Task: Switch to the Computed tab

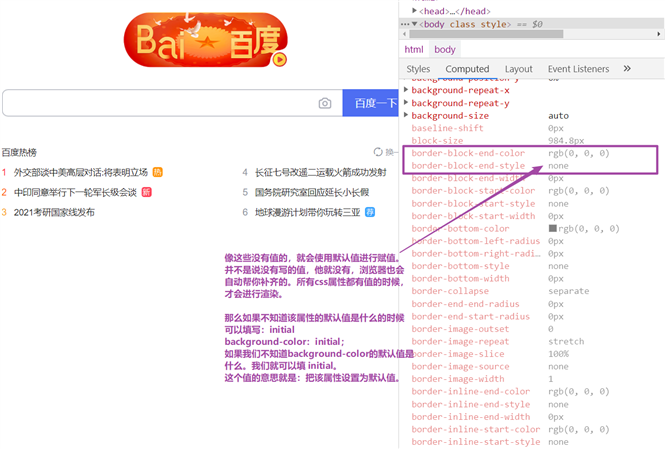Action: pyautogui.click(x=467, y=69)
